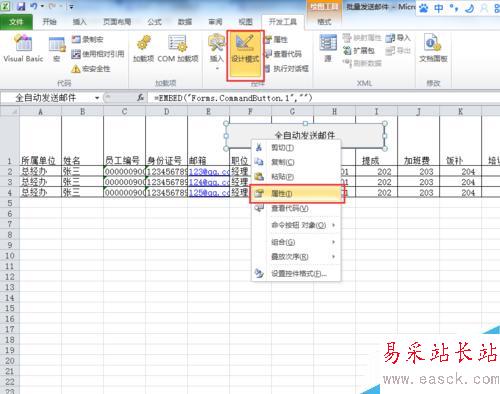Click Run Dialog in ribbon
Viewport: 500px width, 394px height.
287,69
